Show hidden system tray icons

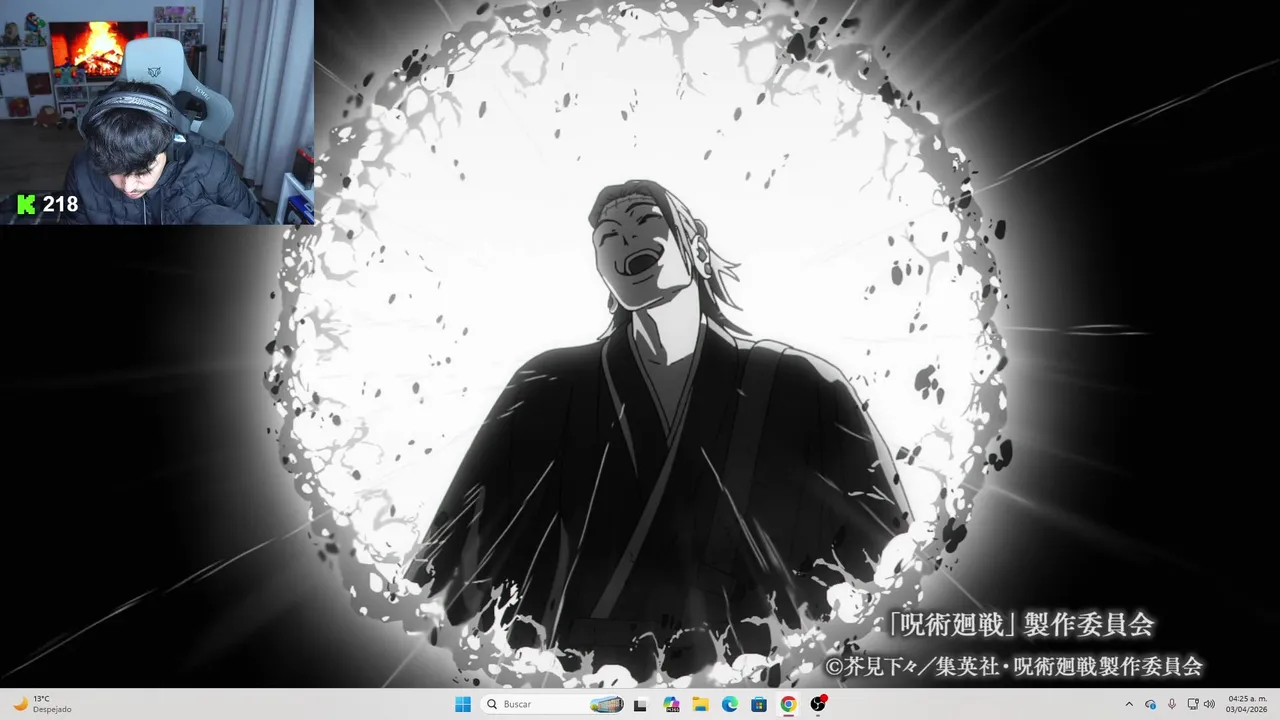(1130, 704)
